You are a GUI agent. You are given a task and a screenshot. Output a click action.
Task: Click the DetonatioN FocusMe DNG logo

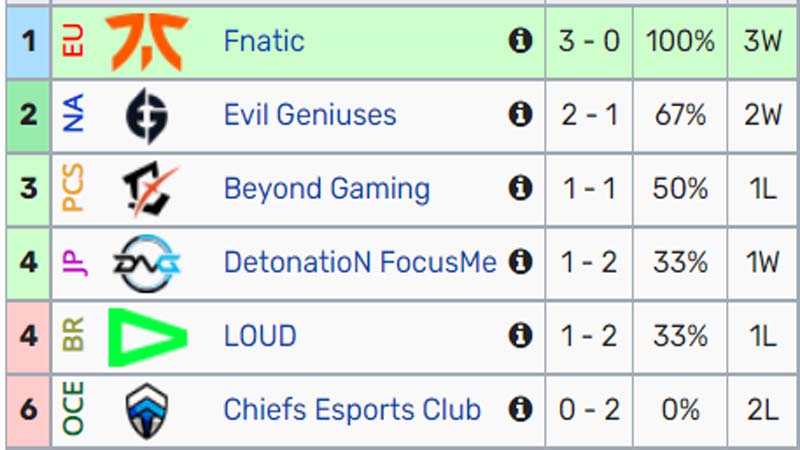pyautogui.click(x=147, y=263)
